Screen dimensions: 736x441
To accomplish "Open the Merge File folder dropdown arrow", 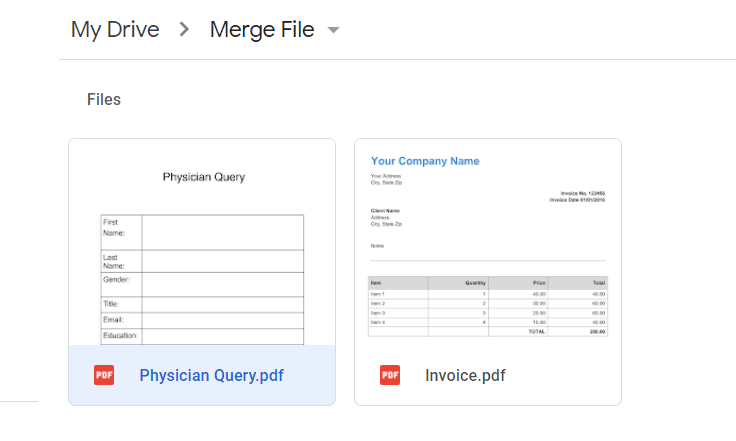I will [333, 31].
